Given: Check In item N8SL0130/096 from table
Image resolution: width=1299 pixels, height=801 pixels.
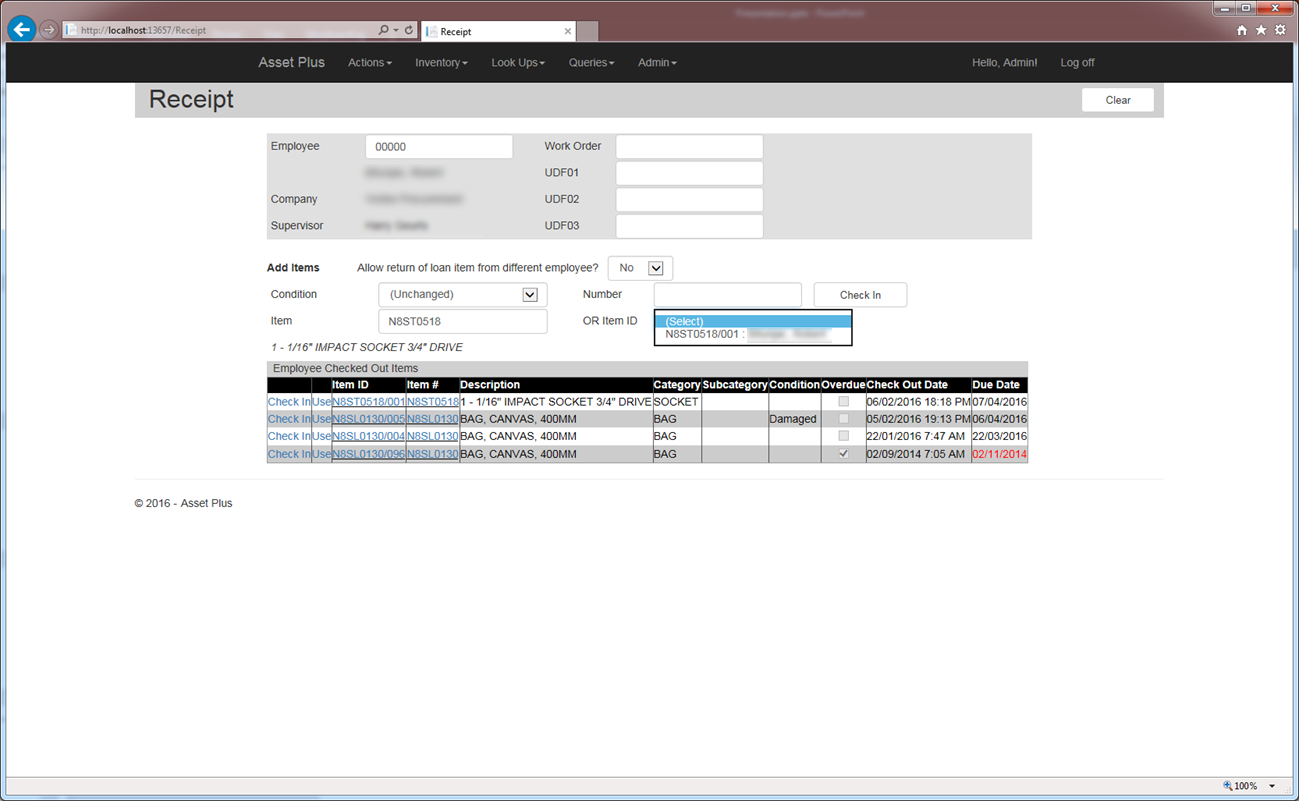Looking at the screenshot, I should click(289, 454).
